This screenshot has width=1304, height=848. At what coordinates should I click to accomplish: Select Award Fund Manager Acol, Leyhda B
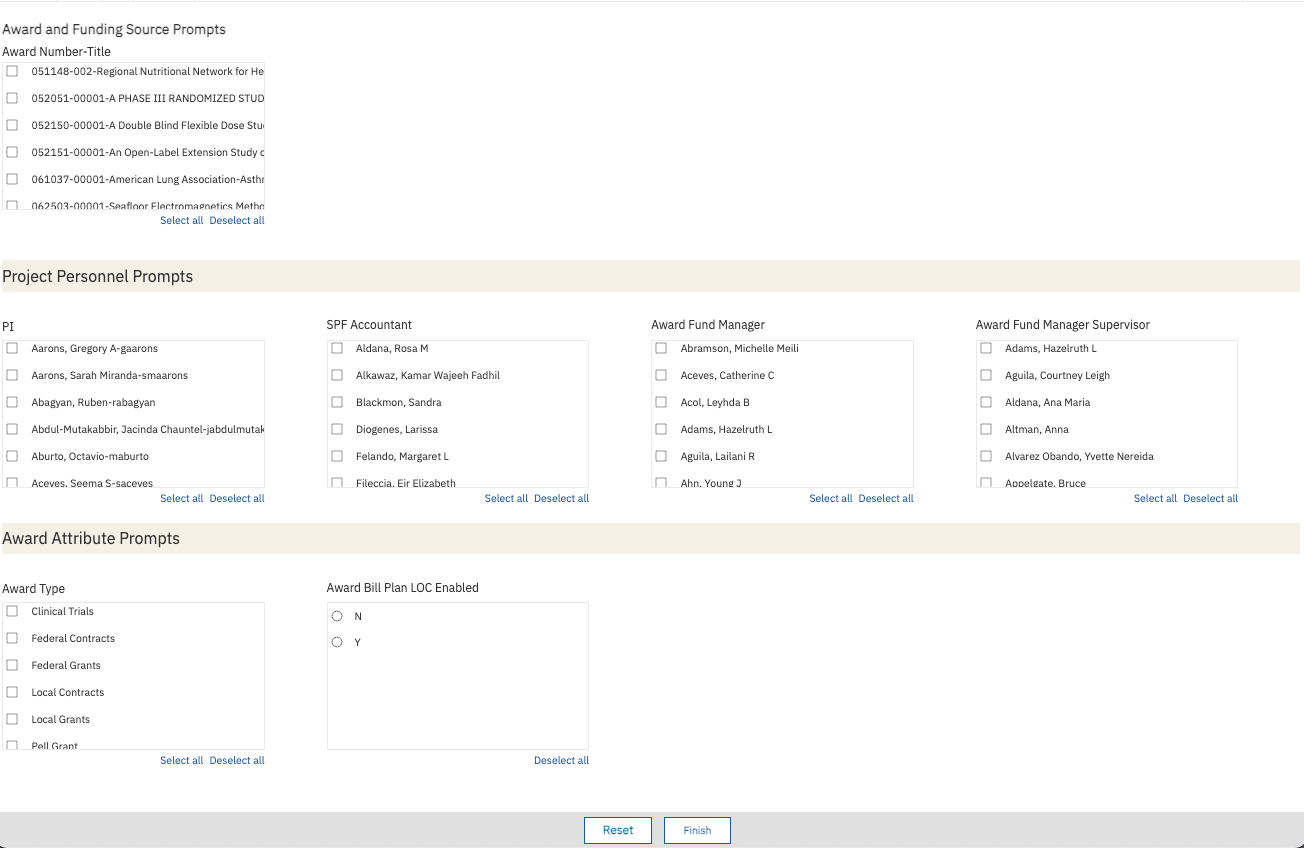click(x=661, y=402)
